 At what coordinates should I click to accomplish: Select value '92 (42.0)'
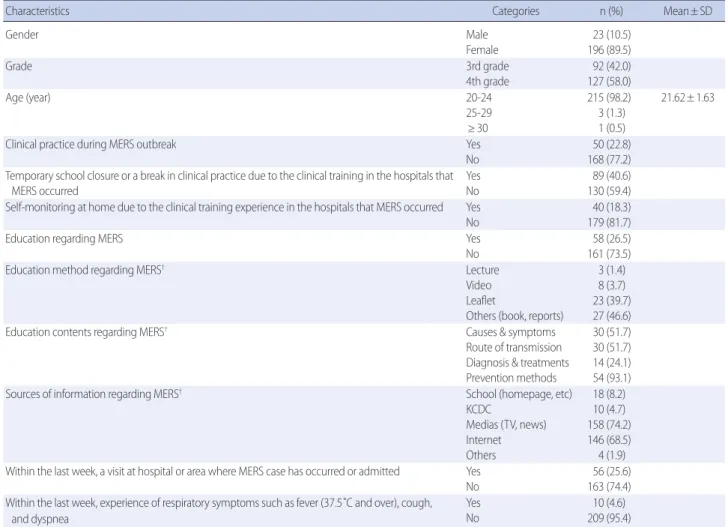(x=612, y=66)
